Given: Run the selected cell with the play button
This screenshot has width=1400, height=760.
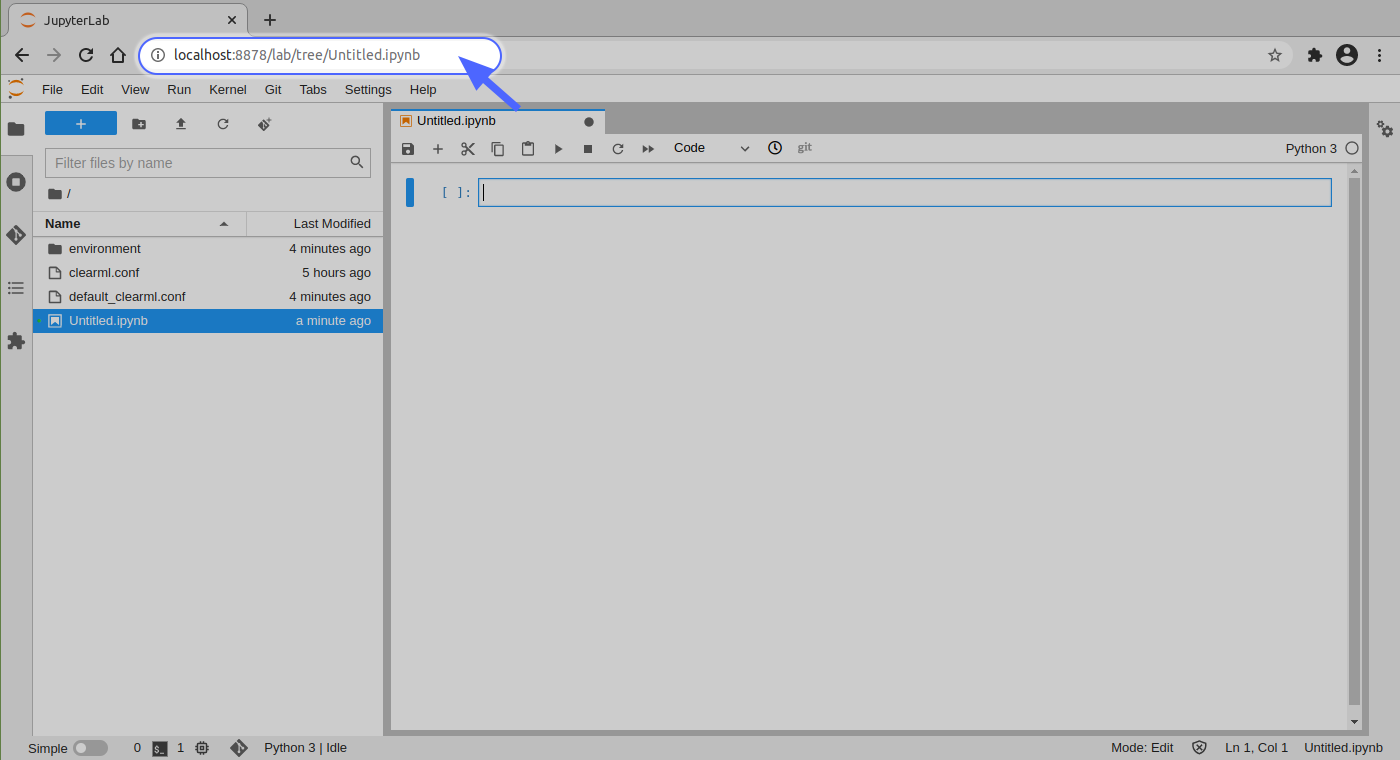Looking at the screenshot, I should tap(558, 149).
